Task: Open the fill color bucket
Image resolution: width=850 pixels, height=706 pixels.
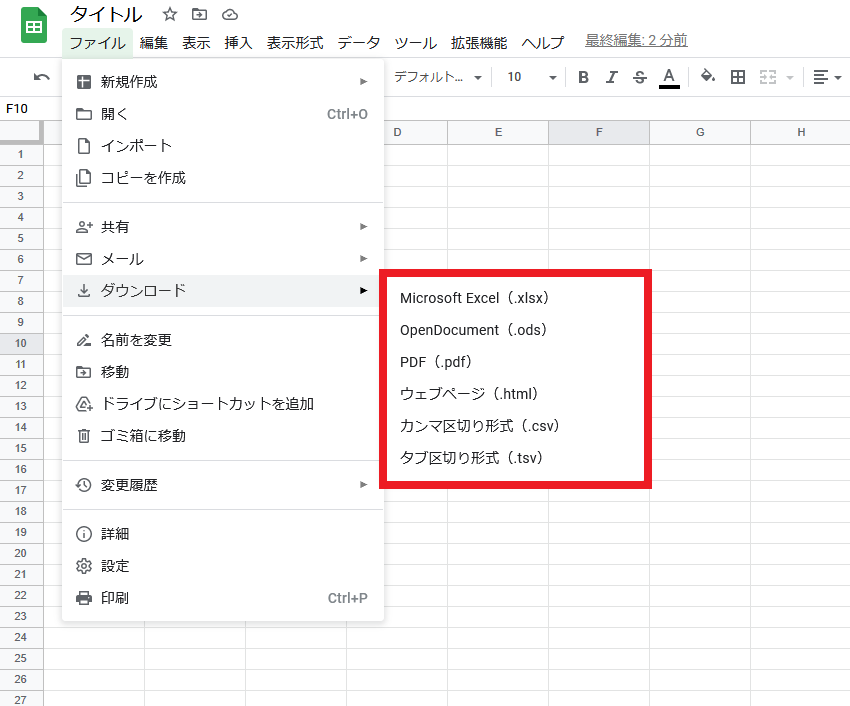Action: (707, 76)
